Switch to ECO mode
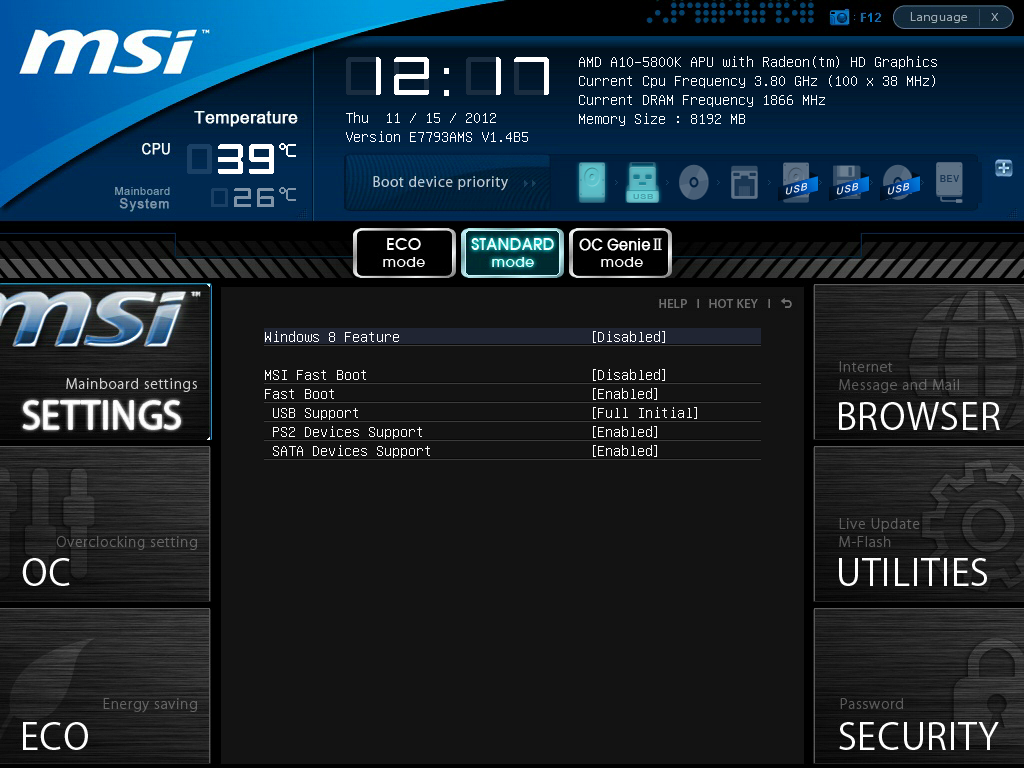The width and height of the screenshot is (1024, 768). pos(404,253)
